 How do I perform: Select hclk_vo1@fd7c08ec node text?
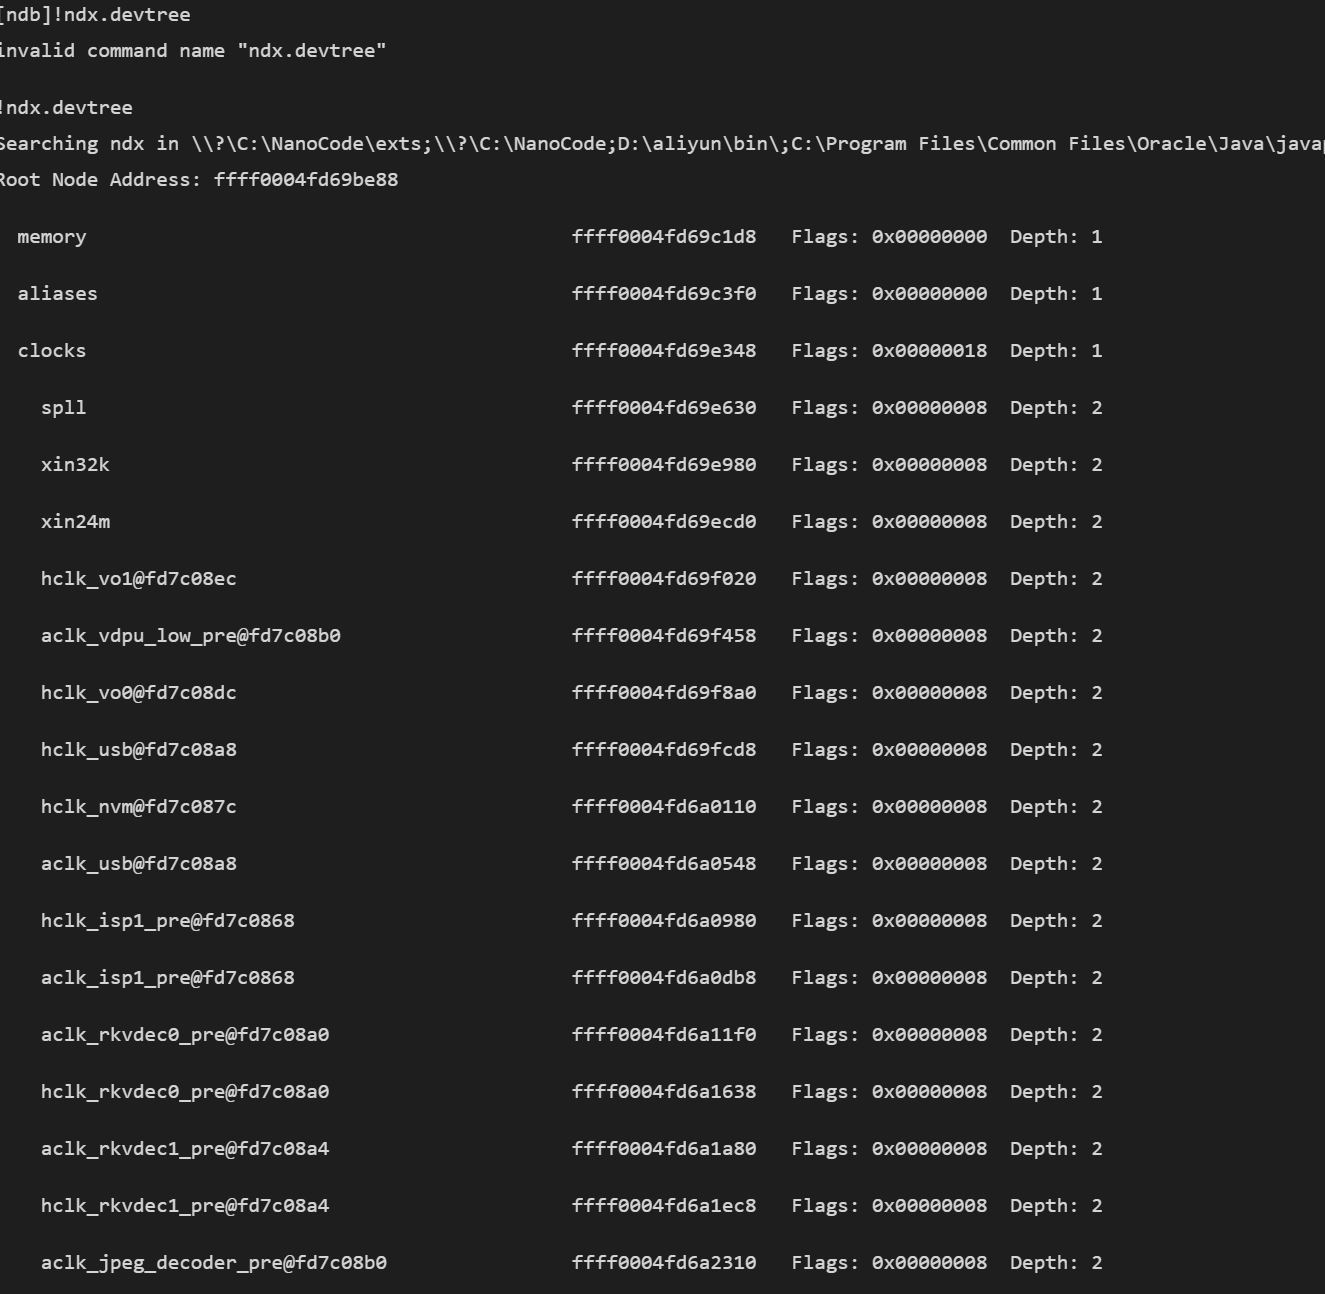[x=139, y=579]
